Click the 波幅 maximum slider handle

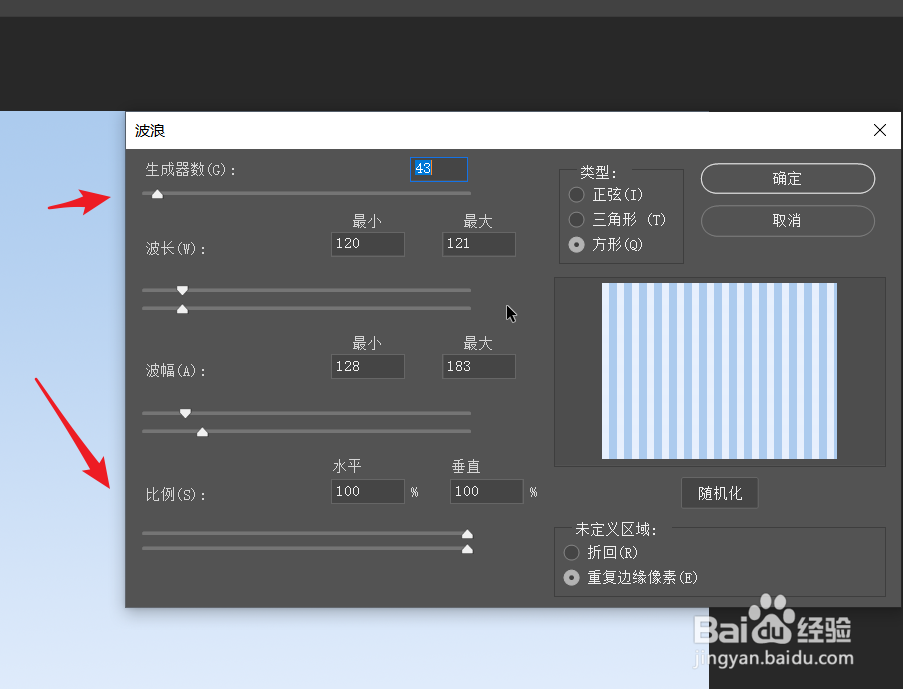(x=202, y=431)
